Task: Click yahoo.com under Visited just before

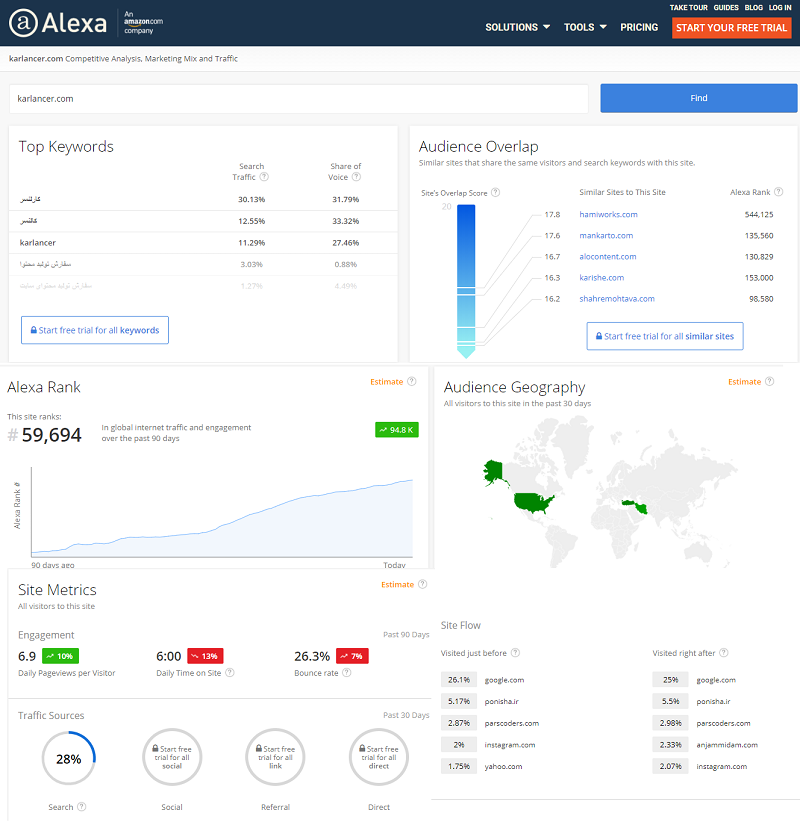Action: point(503,766)
